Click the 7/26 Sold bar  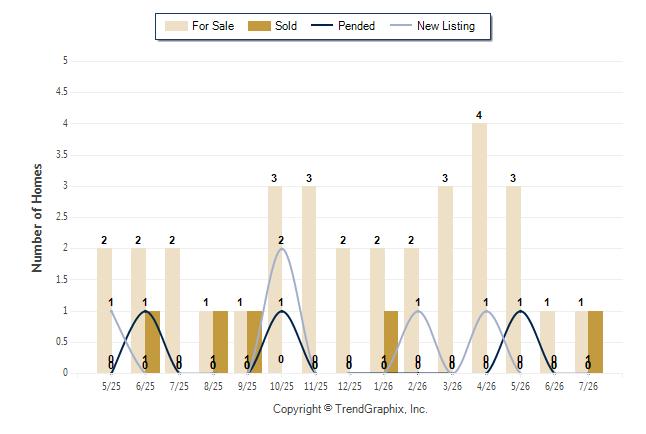(x=595, y=342)
